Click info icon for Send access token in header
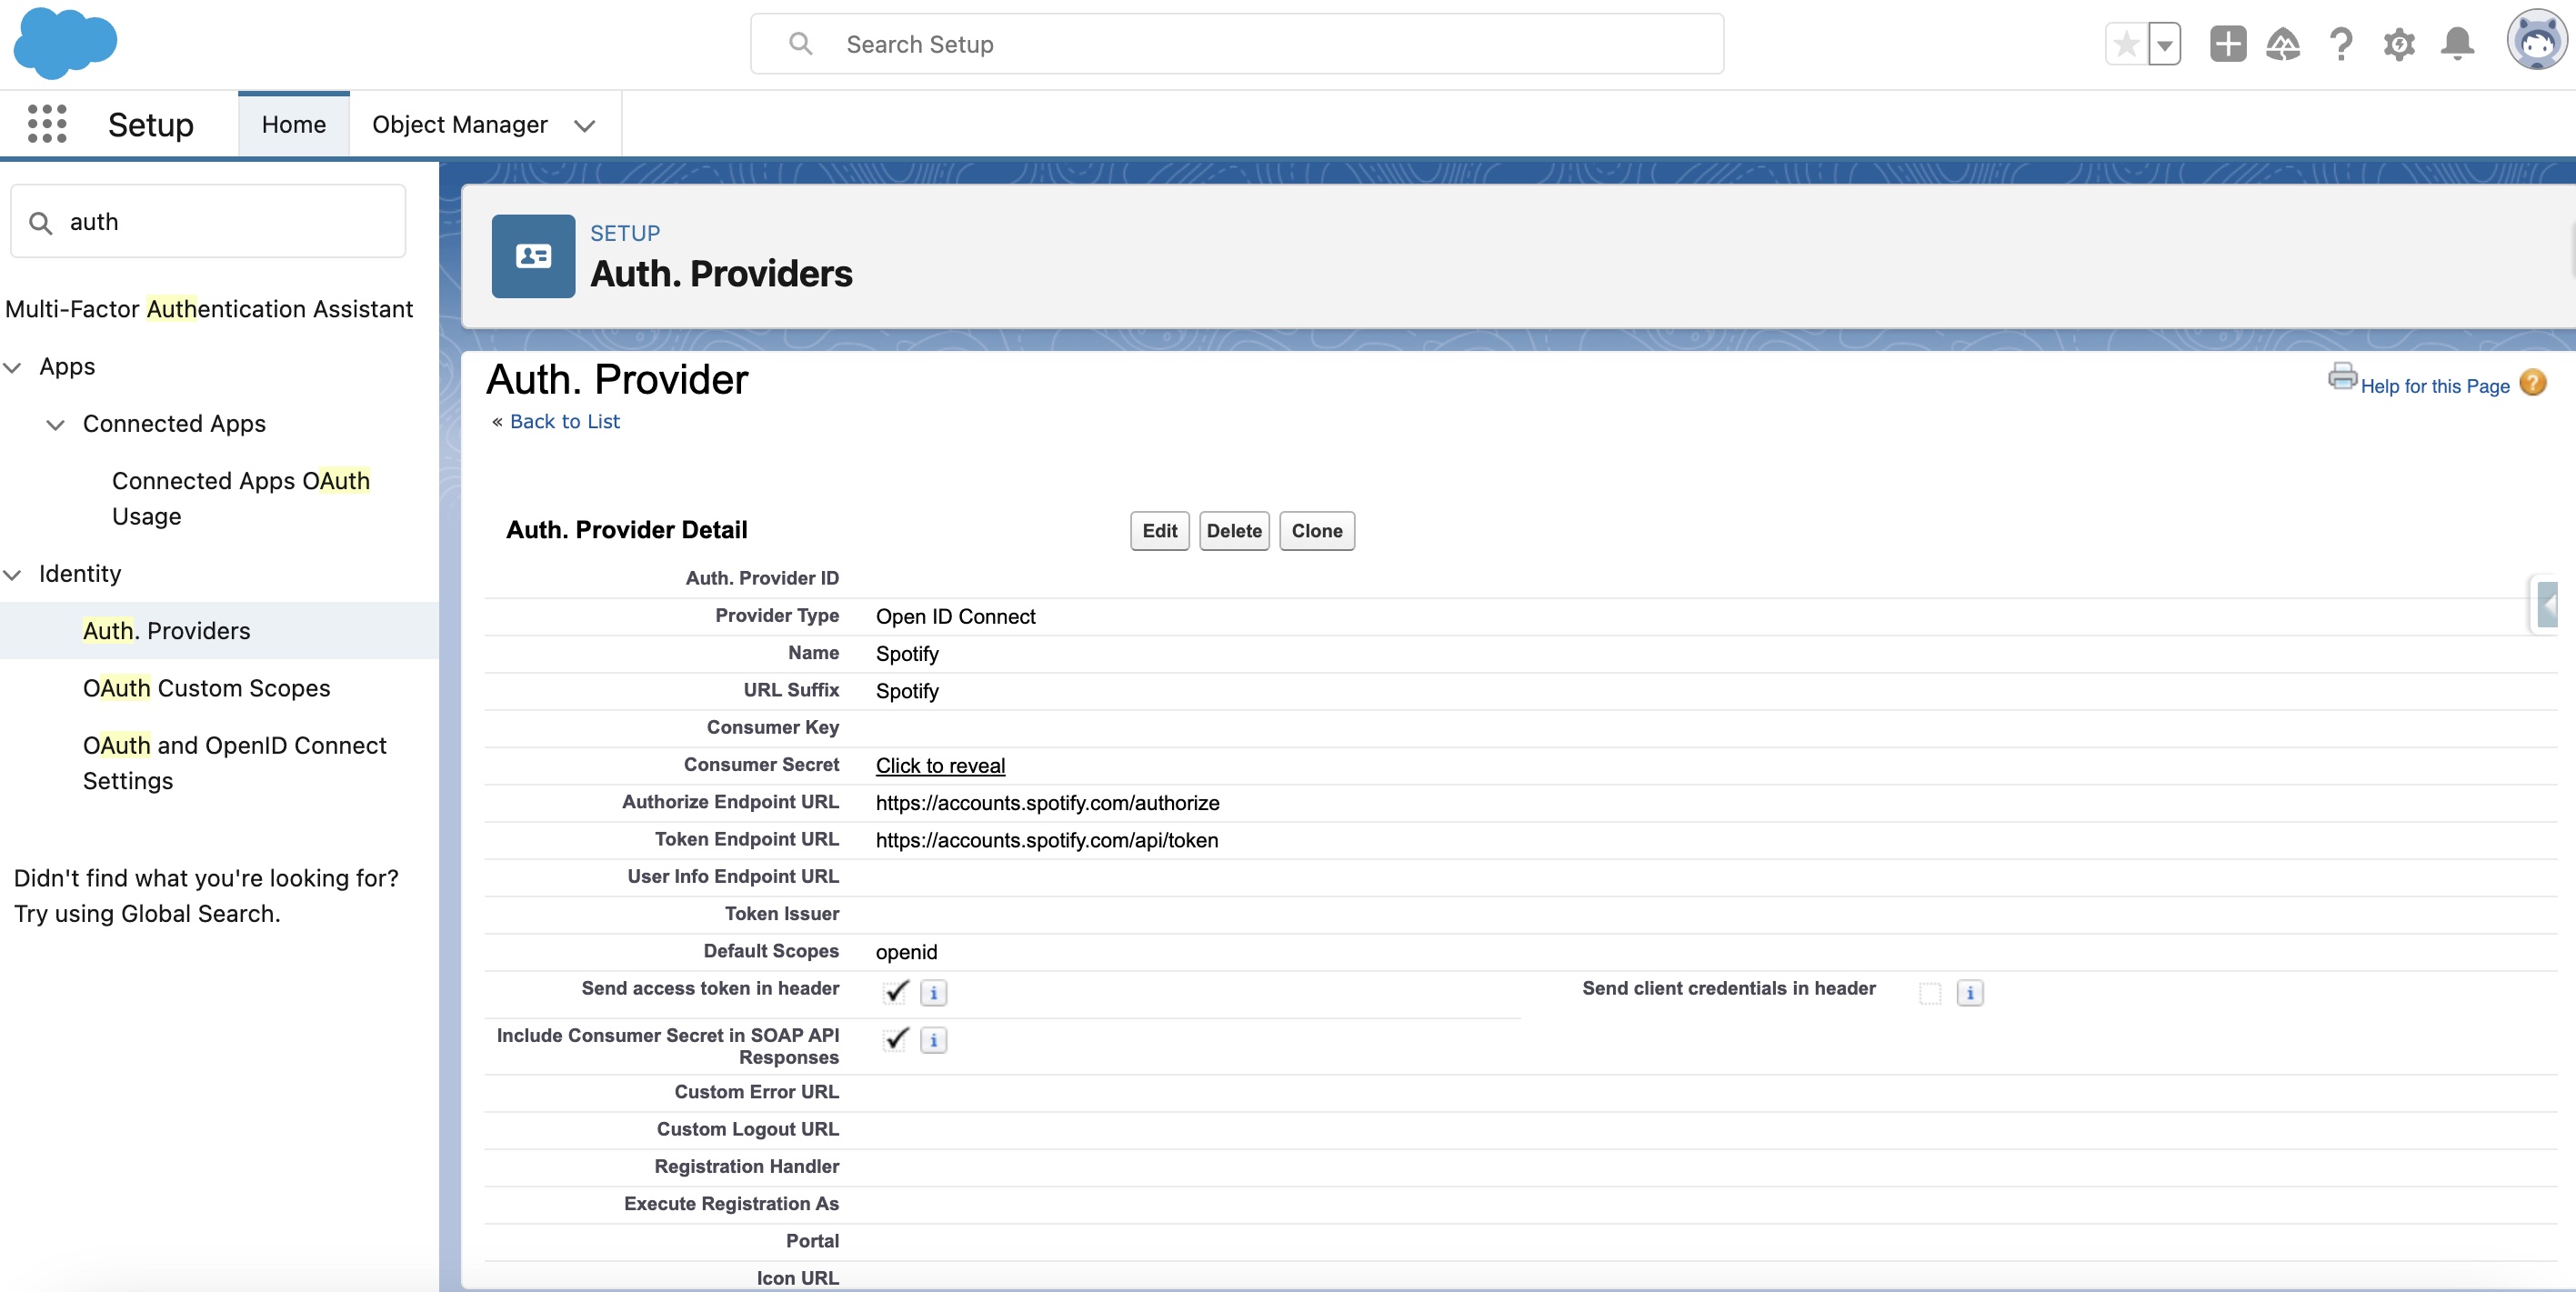The height and width of the screenshot is (1292, 2576). coord(933,993)
